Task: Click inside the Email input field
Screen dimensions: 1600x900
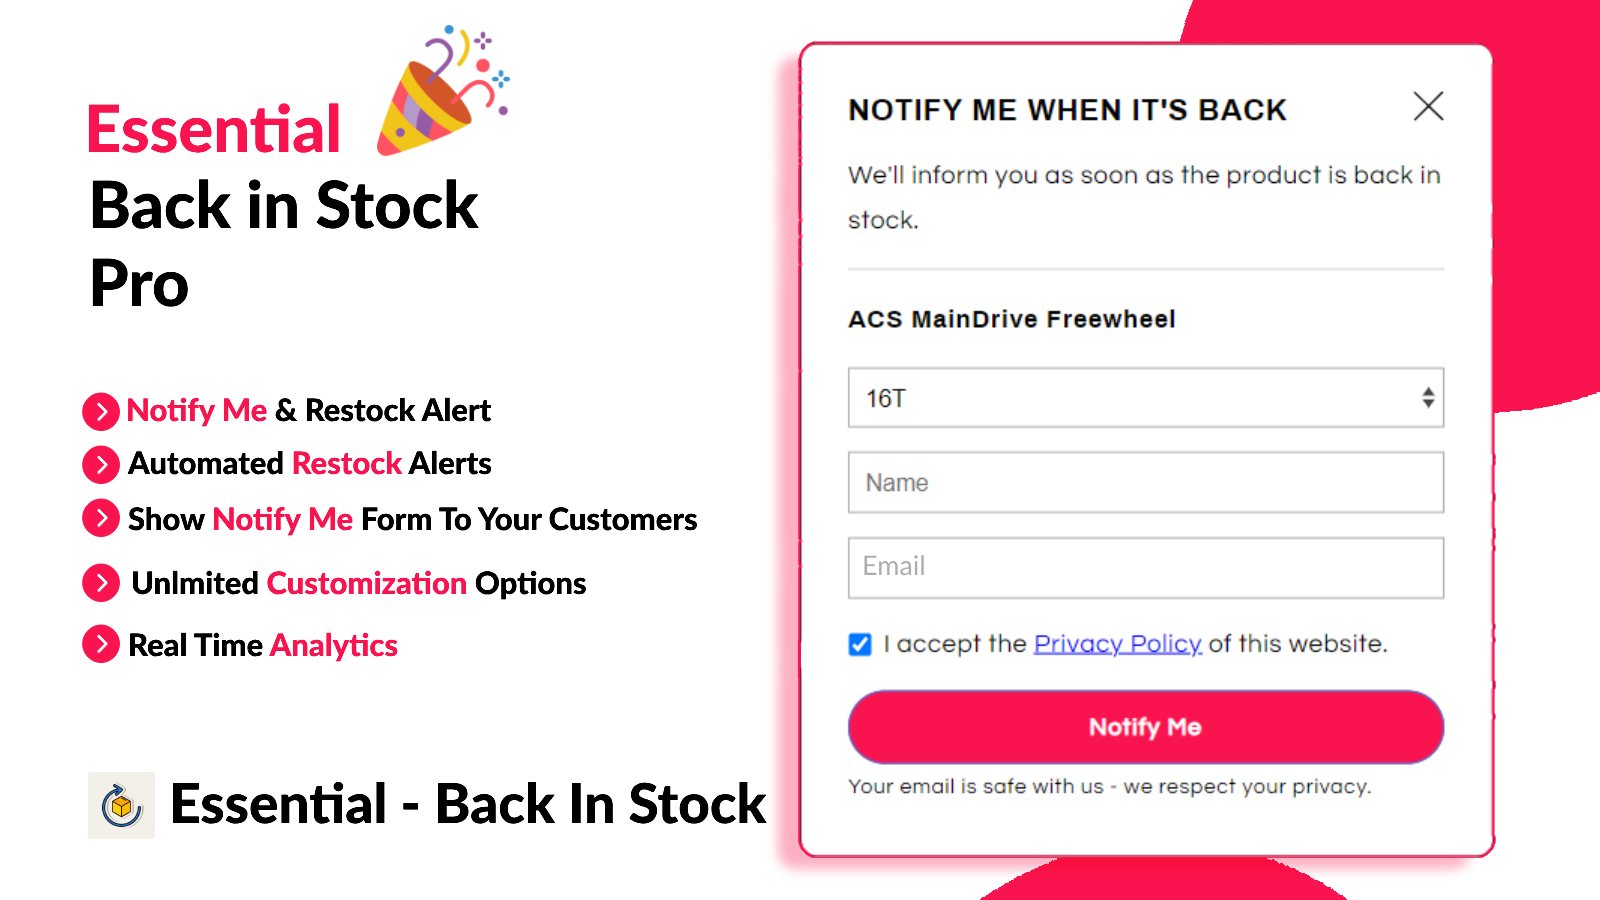Action: click(1145, 567)
